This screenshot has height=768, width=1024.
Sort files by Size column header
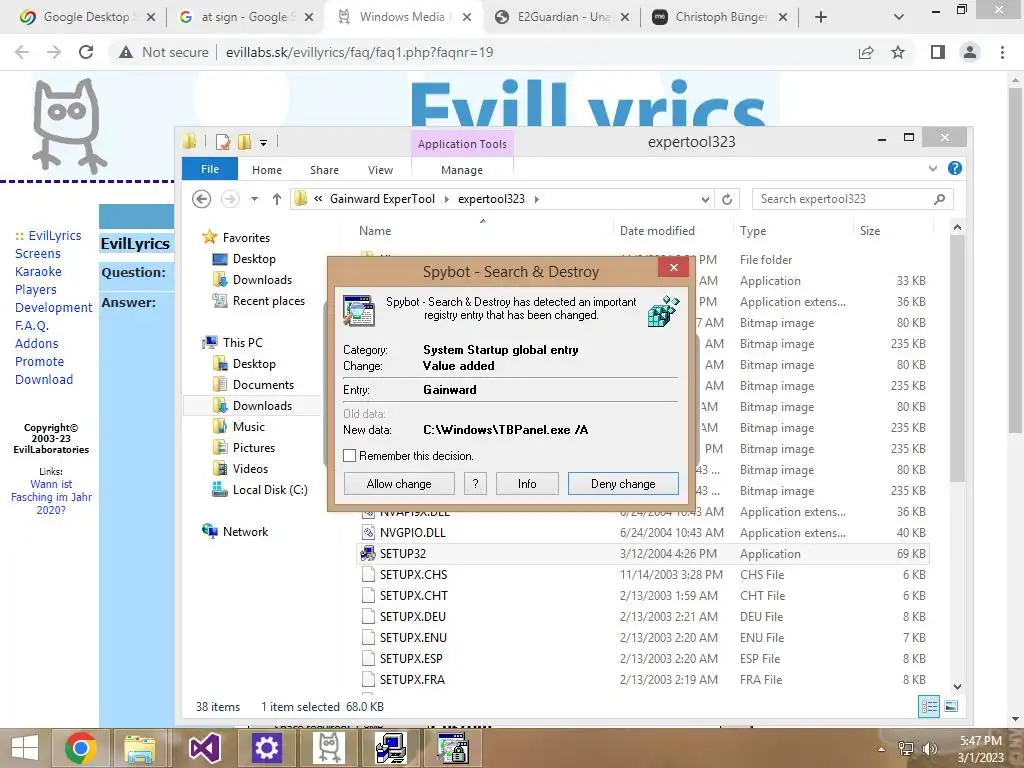click(x=870, y=231)
